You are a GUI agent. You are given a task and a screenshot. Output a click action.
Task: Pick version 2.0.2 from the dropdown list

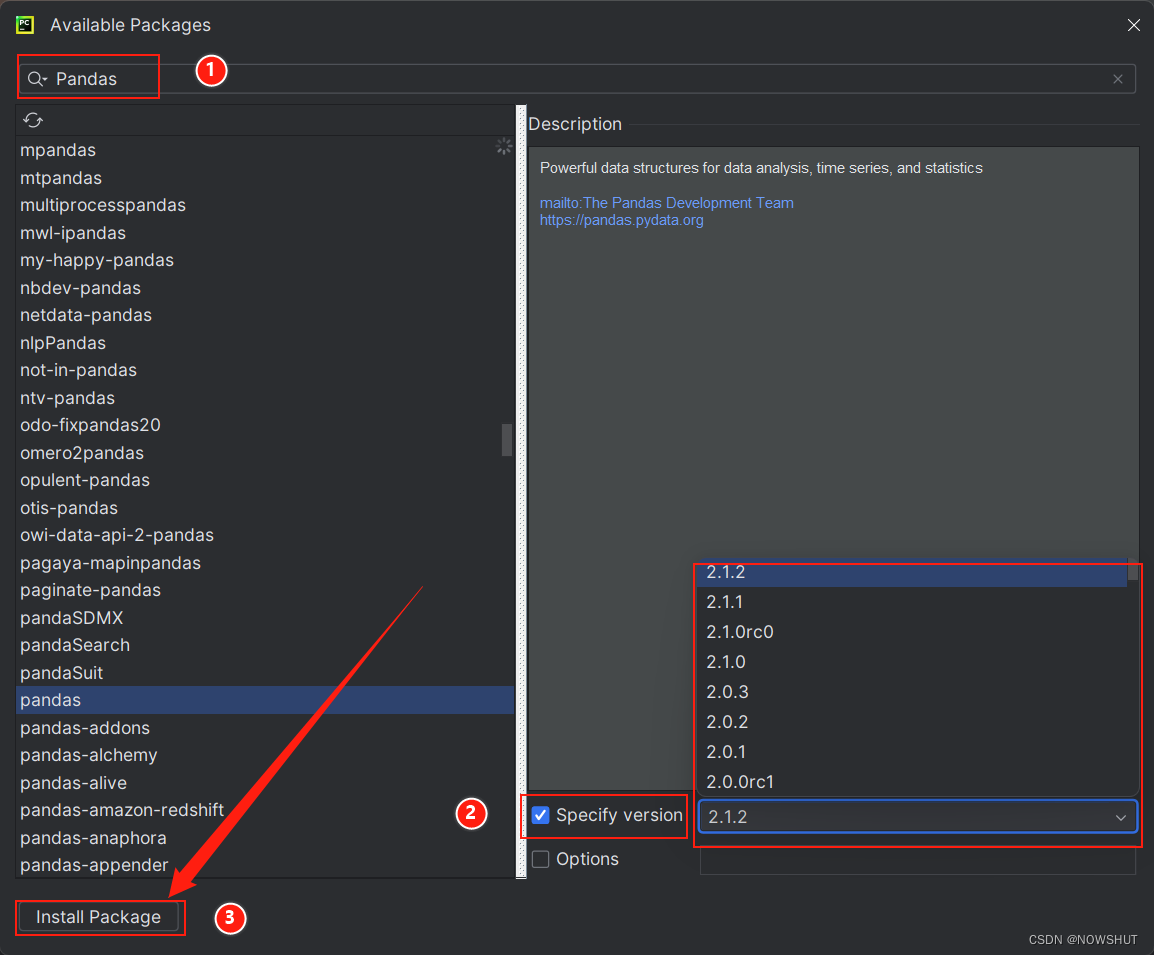[911, 723]
